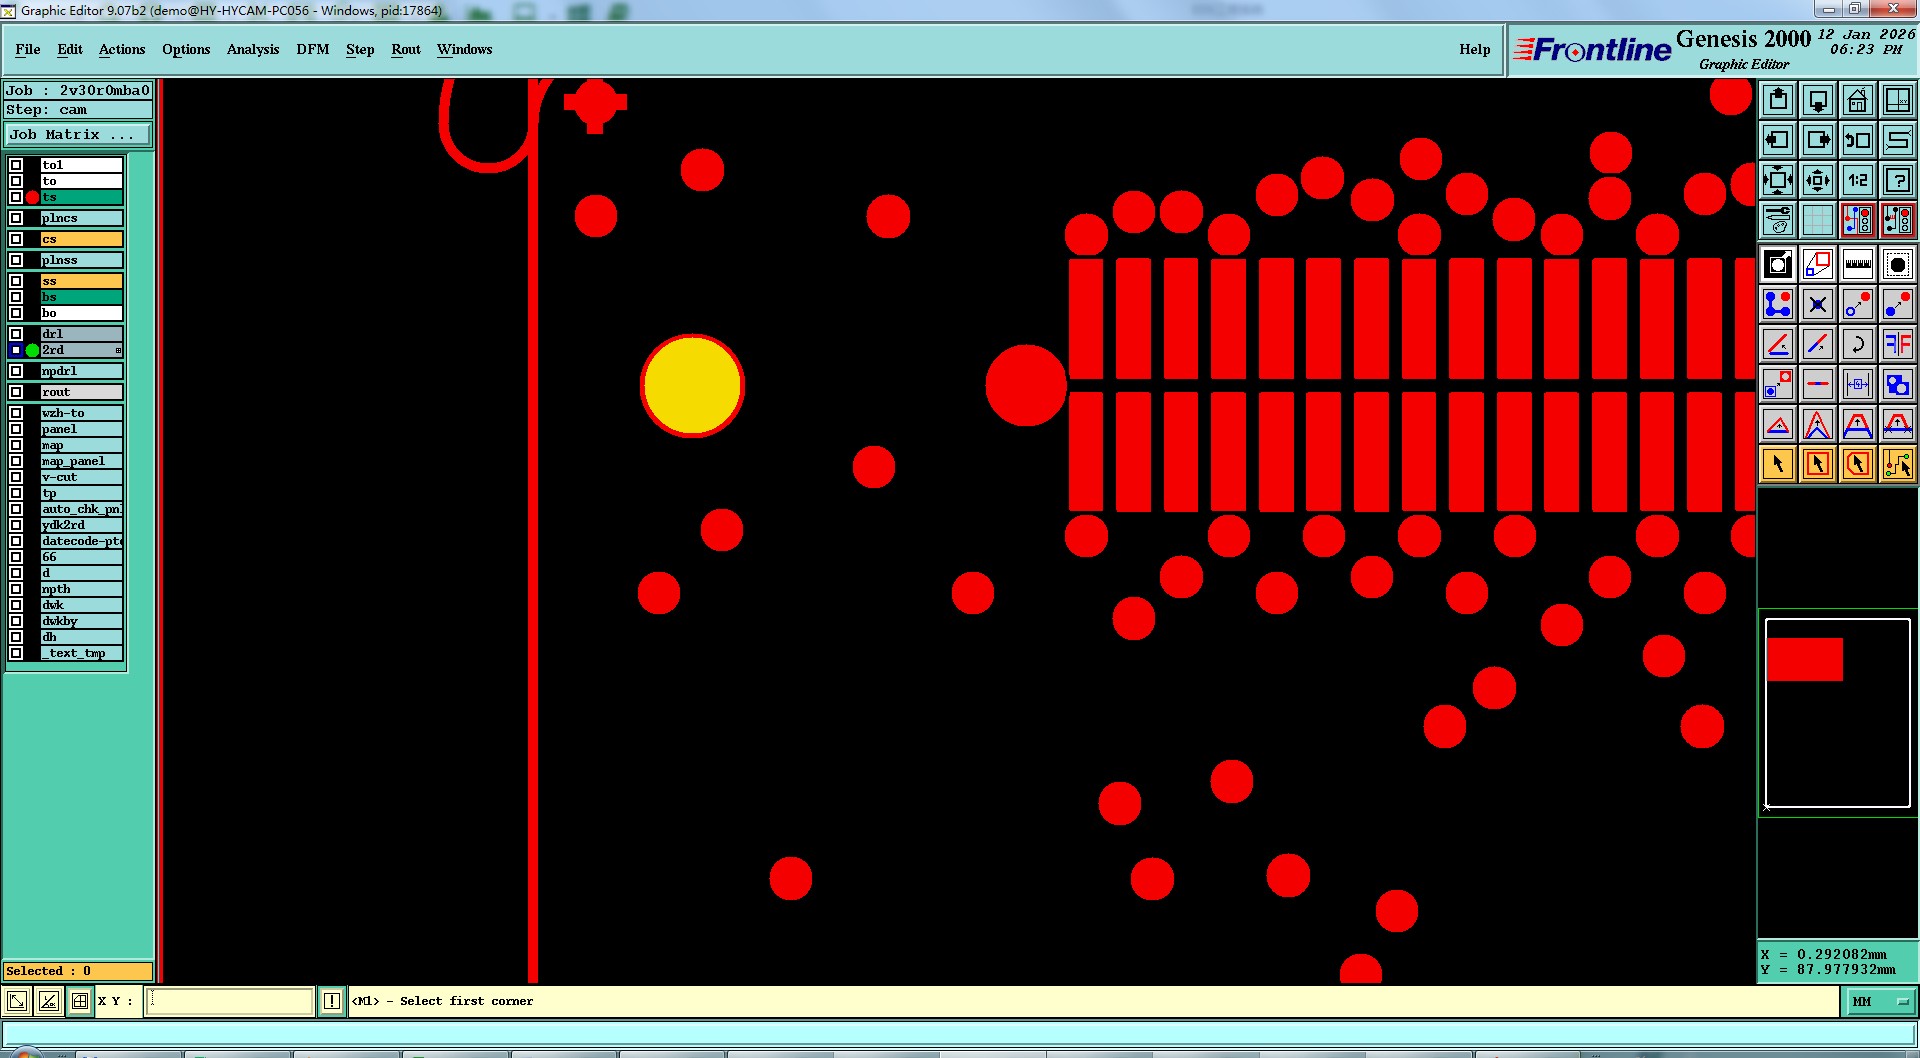Click the overview thumbnail map
The height and width of the screenshot is (1058, 1920).
click(1838, 713)
